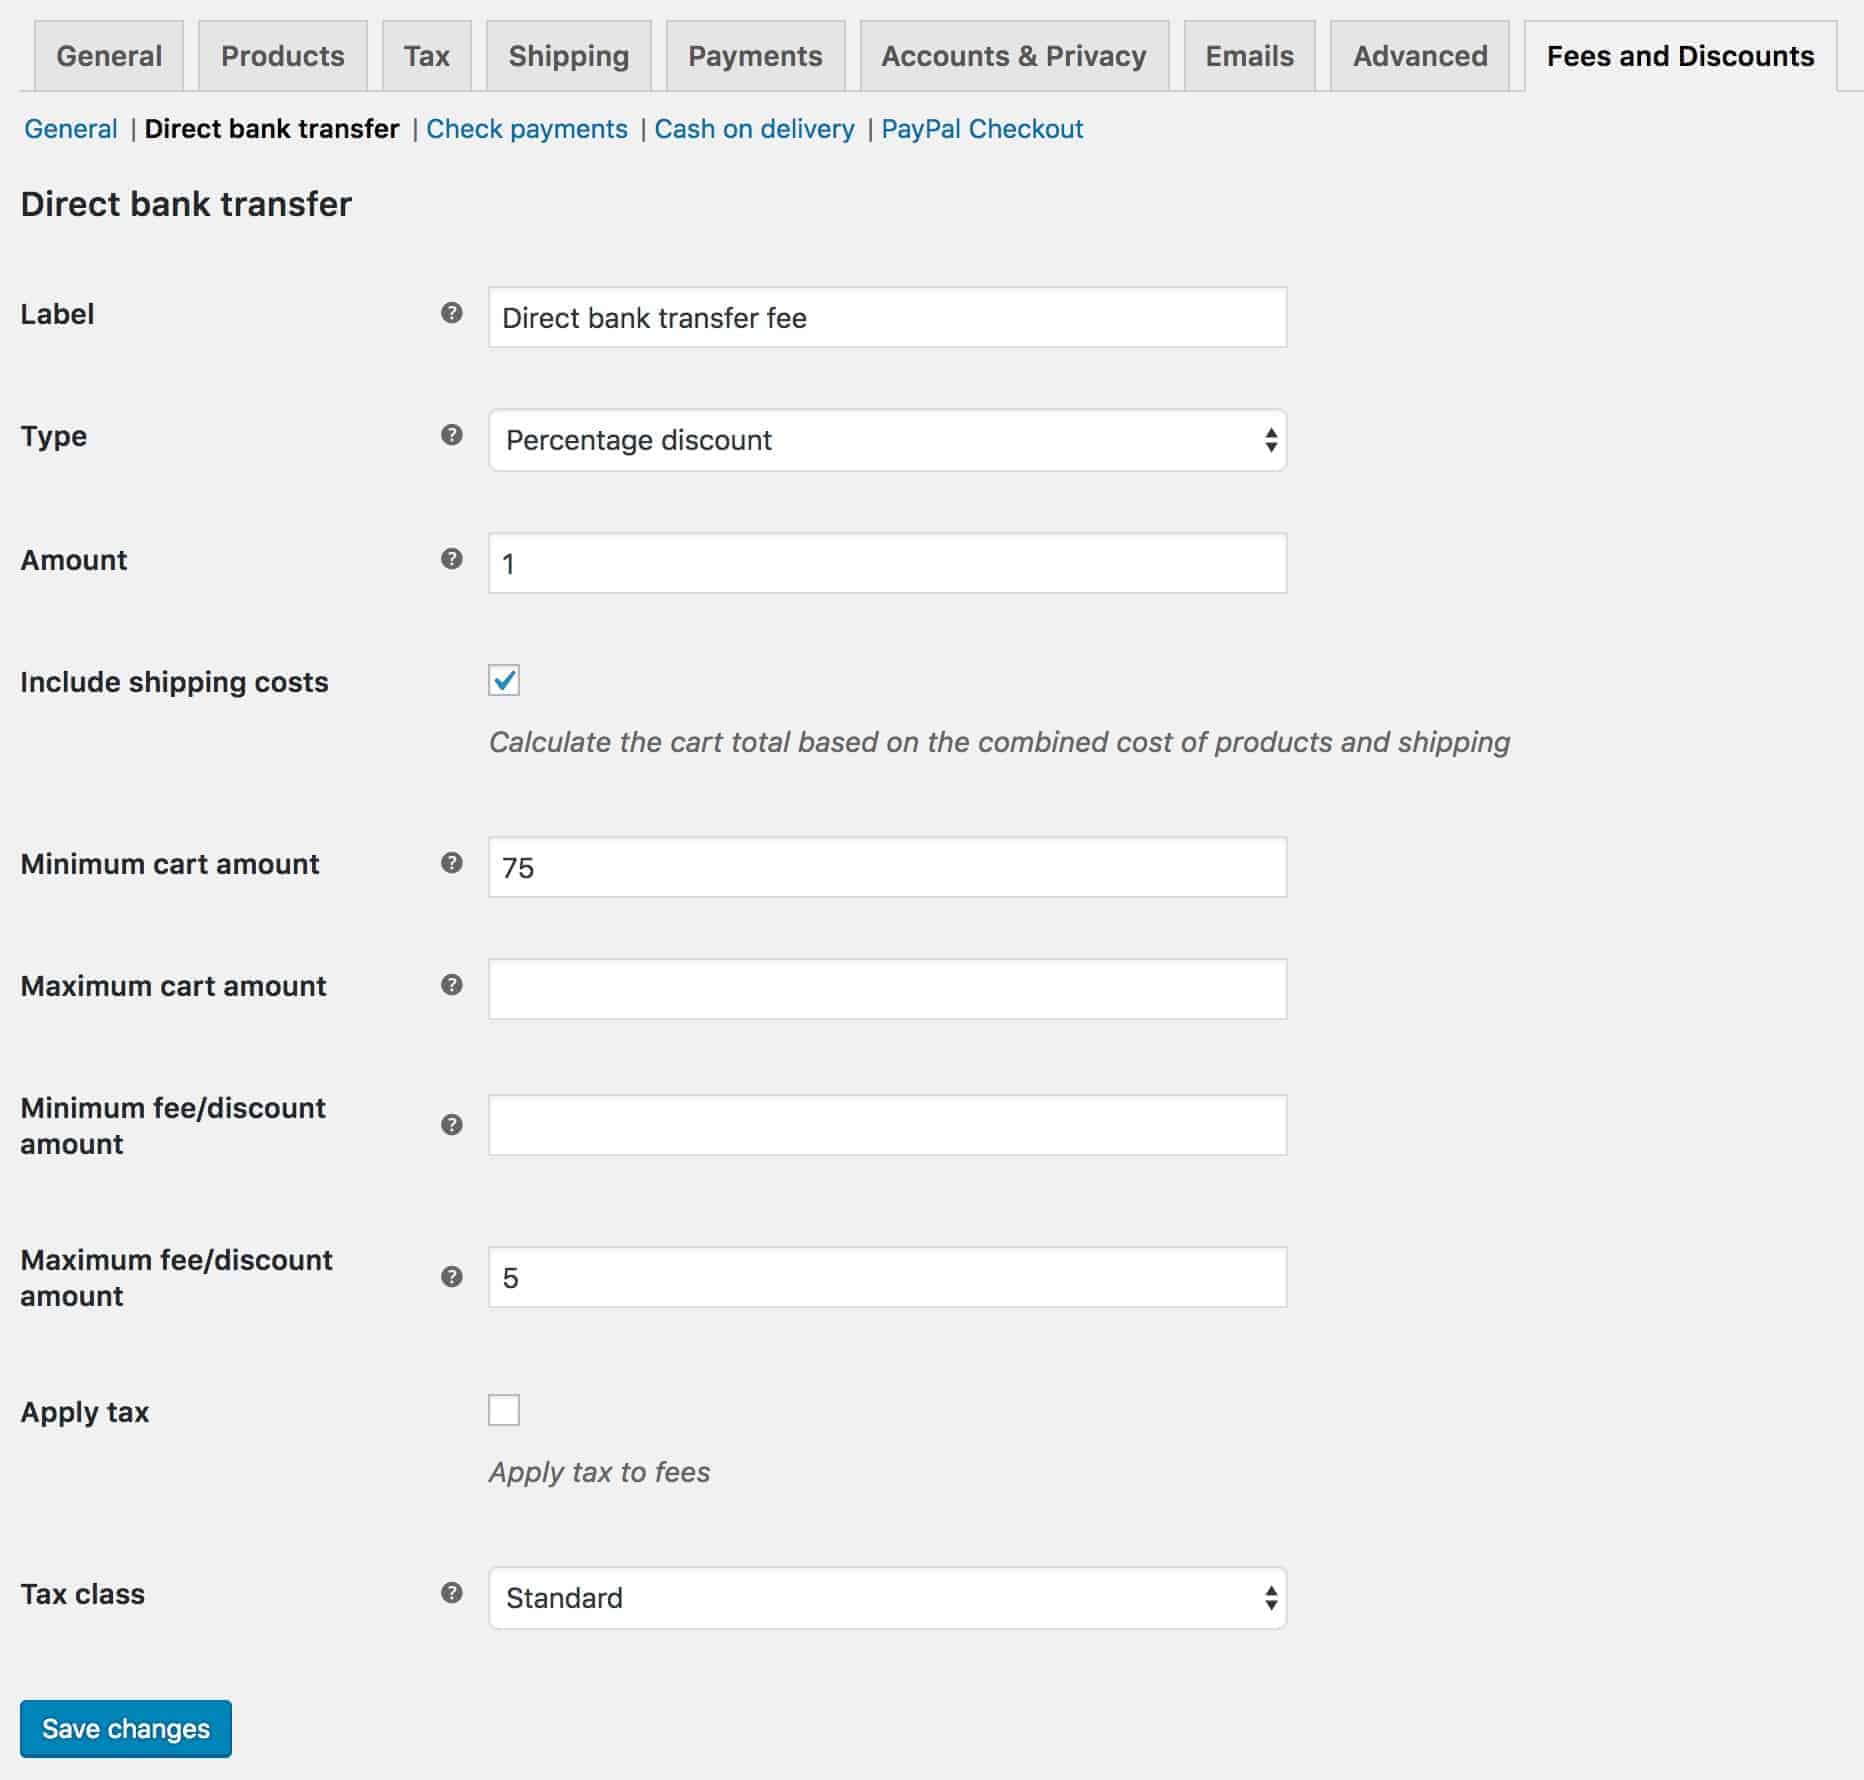Navigate to PayPal Checkout settings
The height and width of the screenshot is (1780, 1864).
[981, 128]
